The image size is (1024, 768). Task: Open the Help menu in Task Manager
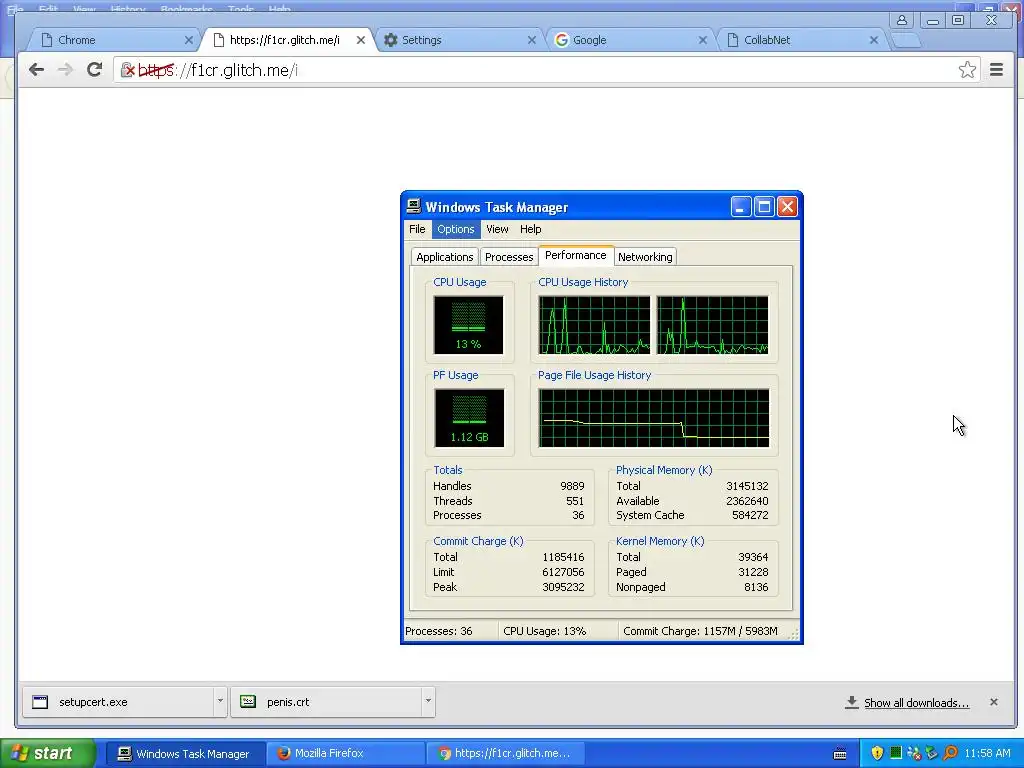click(530, 229)
